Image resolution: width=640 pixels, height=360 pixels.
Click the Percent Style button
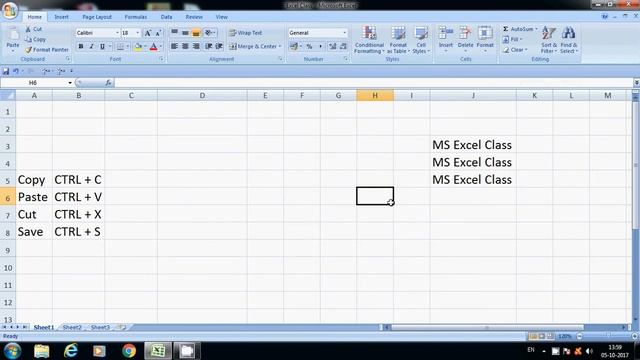[x=309, y=47]
